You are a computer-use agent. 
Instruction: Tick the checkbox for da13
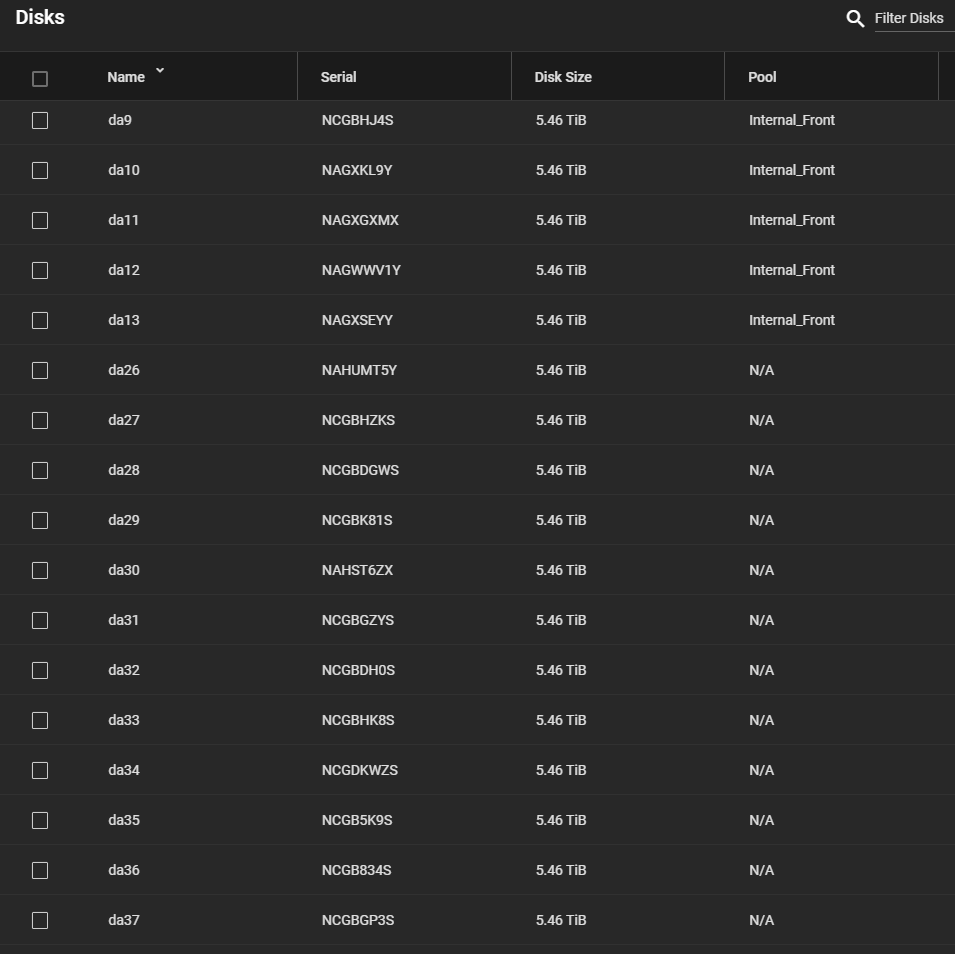coord(40,320)
